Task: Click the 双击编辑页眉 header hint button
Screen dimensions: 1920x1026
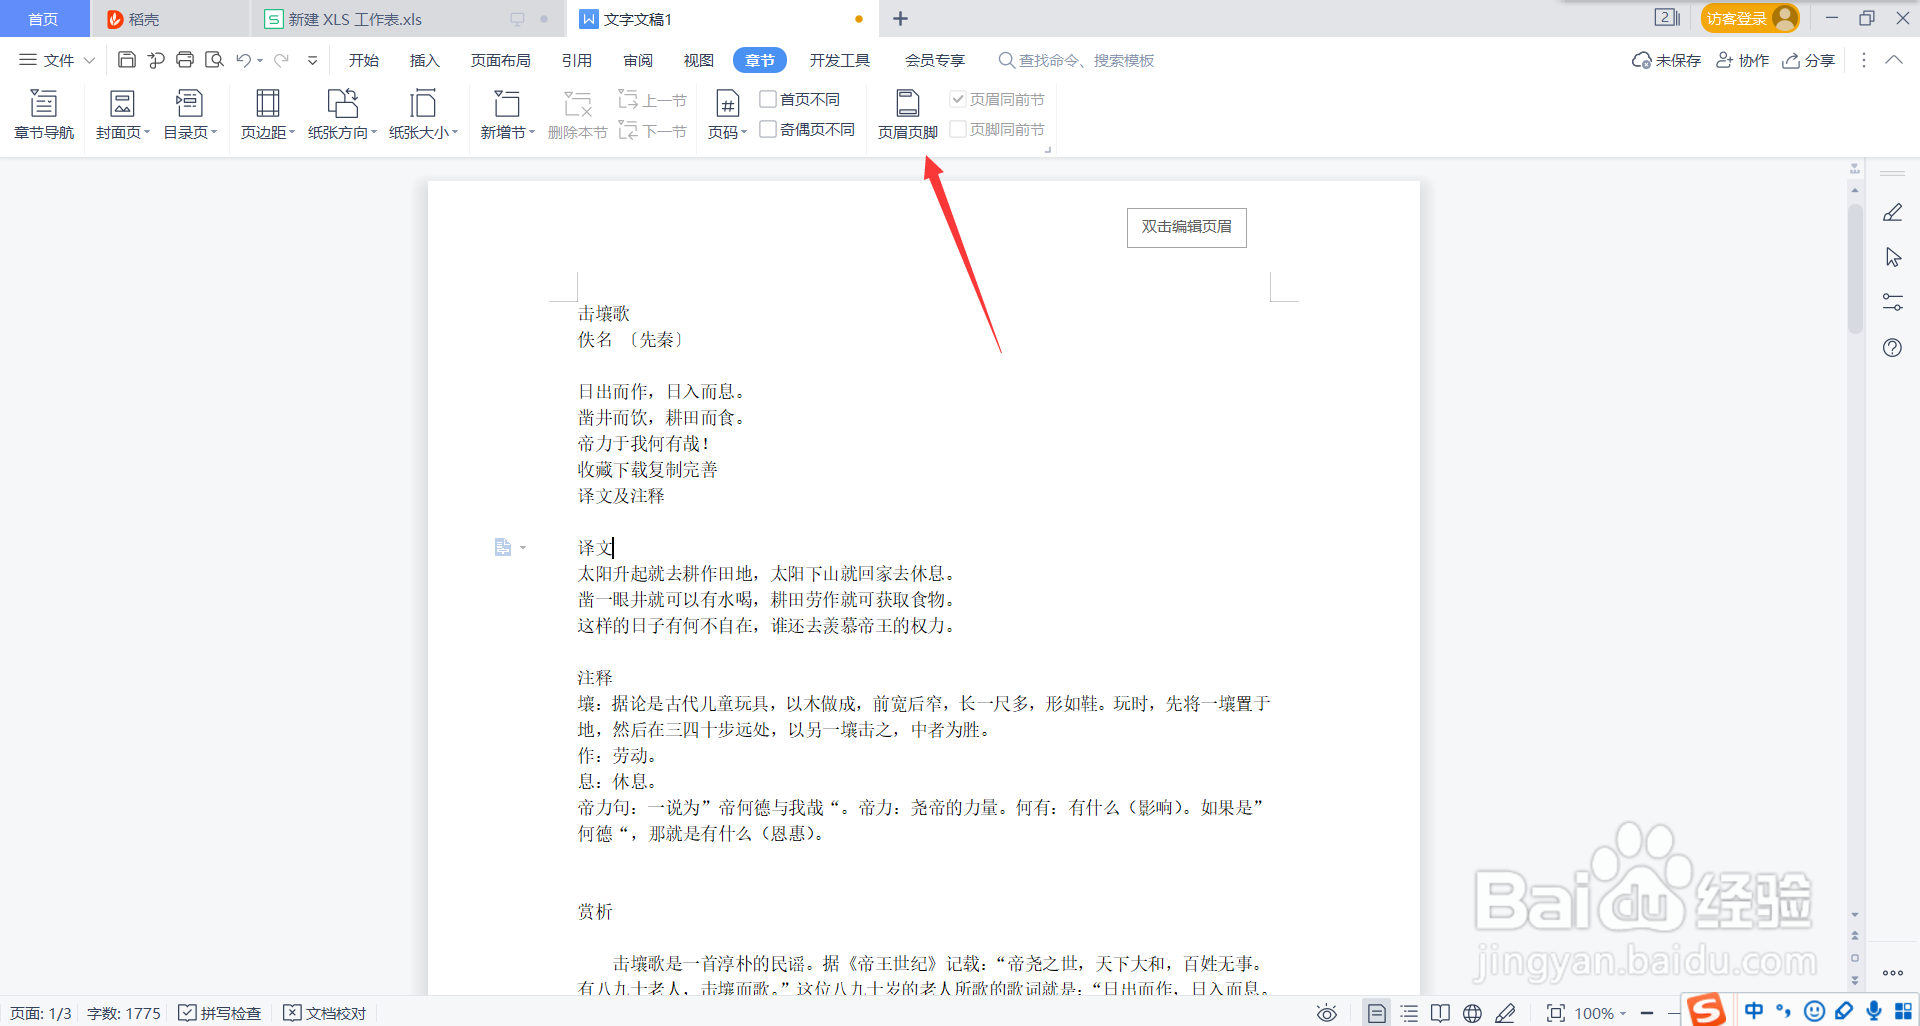Action: point(1187,227)
